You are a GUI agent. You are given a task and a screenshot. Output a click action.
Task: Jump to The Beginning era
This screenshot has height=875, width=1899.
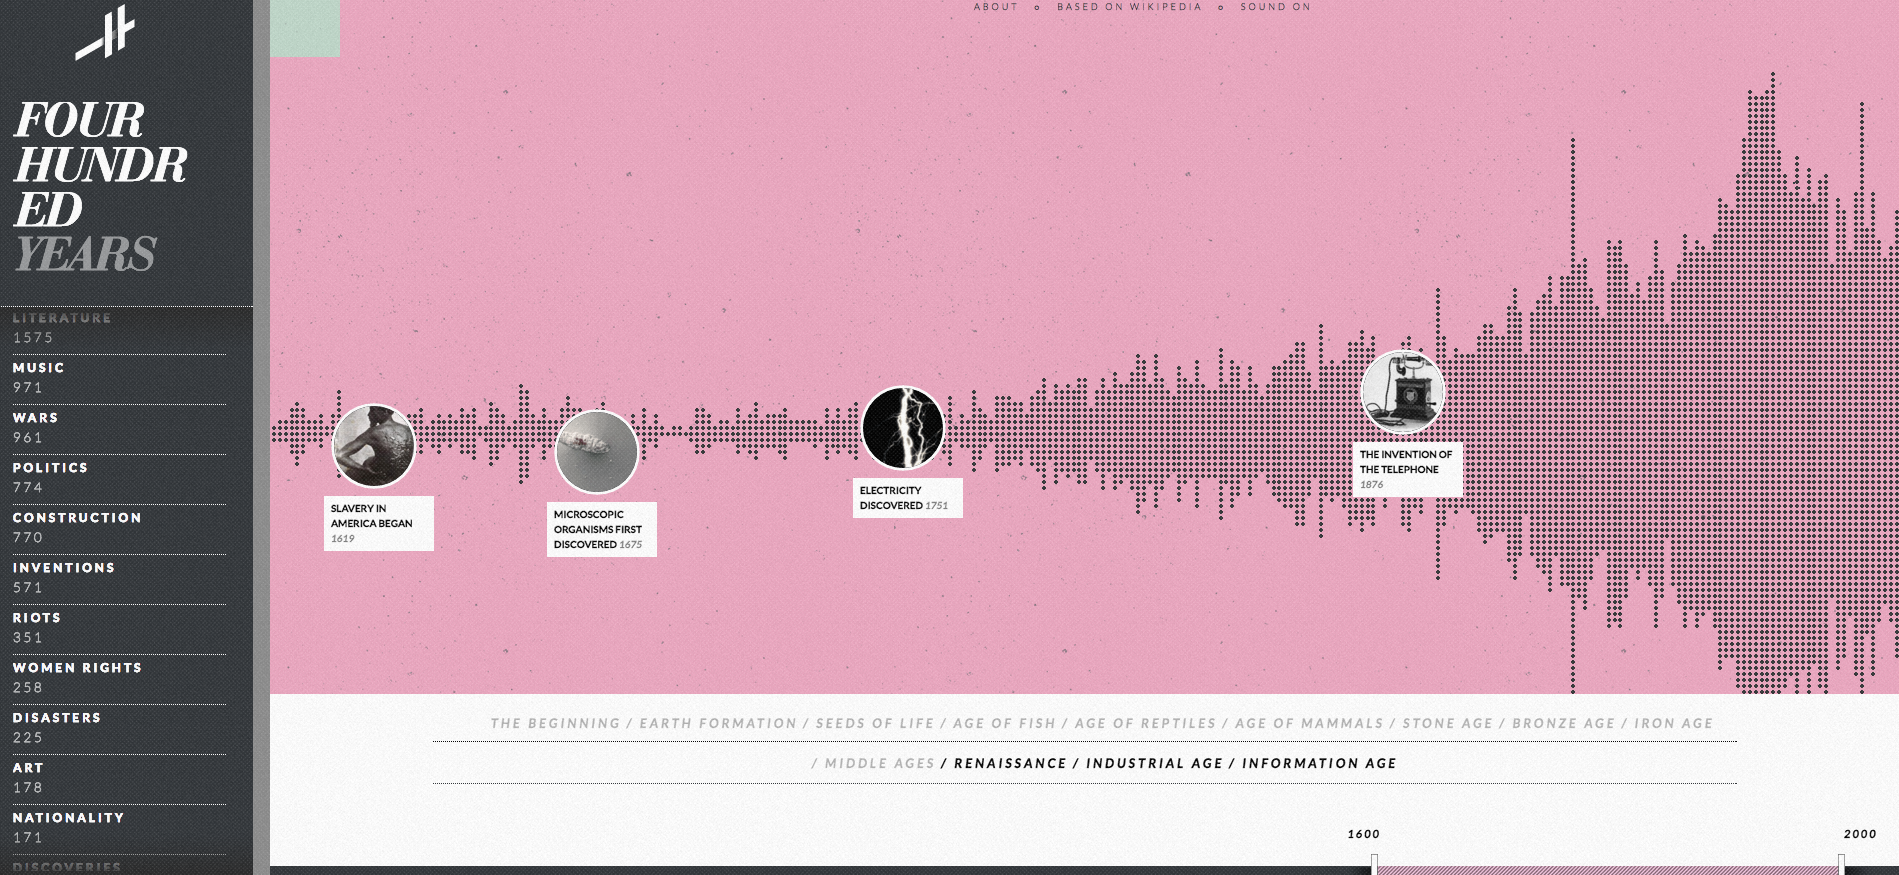coord(555,723)
